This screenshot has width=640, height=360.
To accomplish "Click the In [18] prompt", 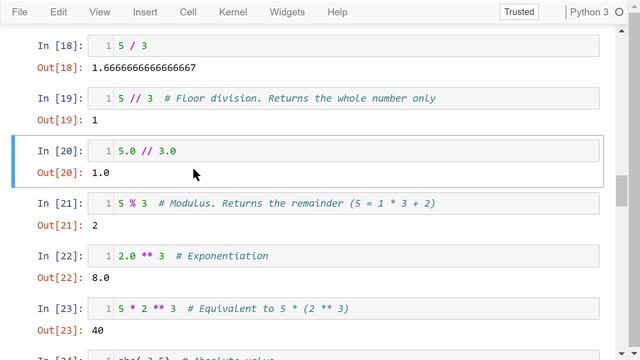I will click(60, 46).
